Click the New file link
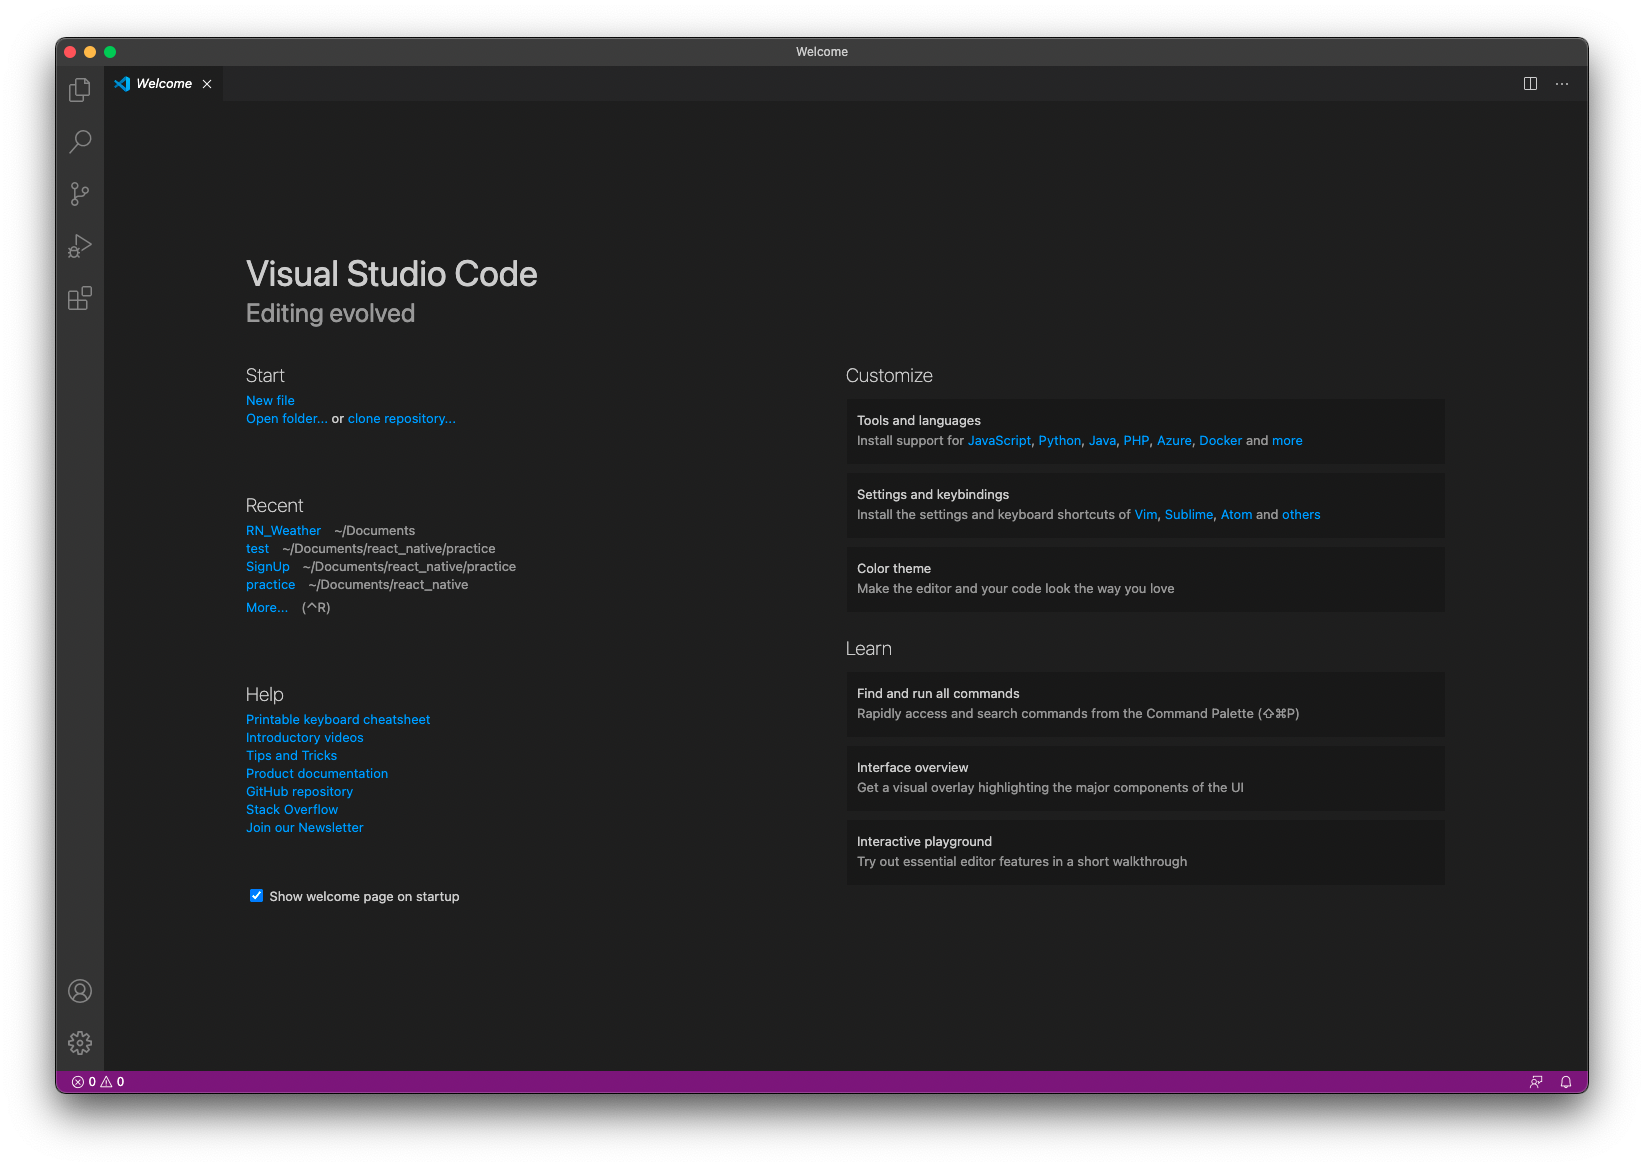This screenshot has height=1167, width=1644. point(270,400)
